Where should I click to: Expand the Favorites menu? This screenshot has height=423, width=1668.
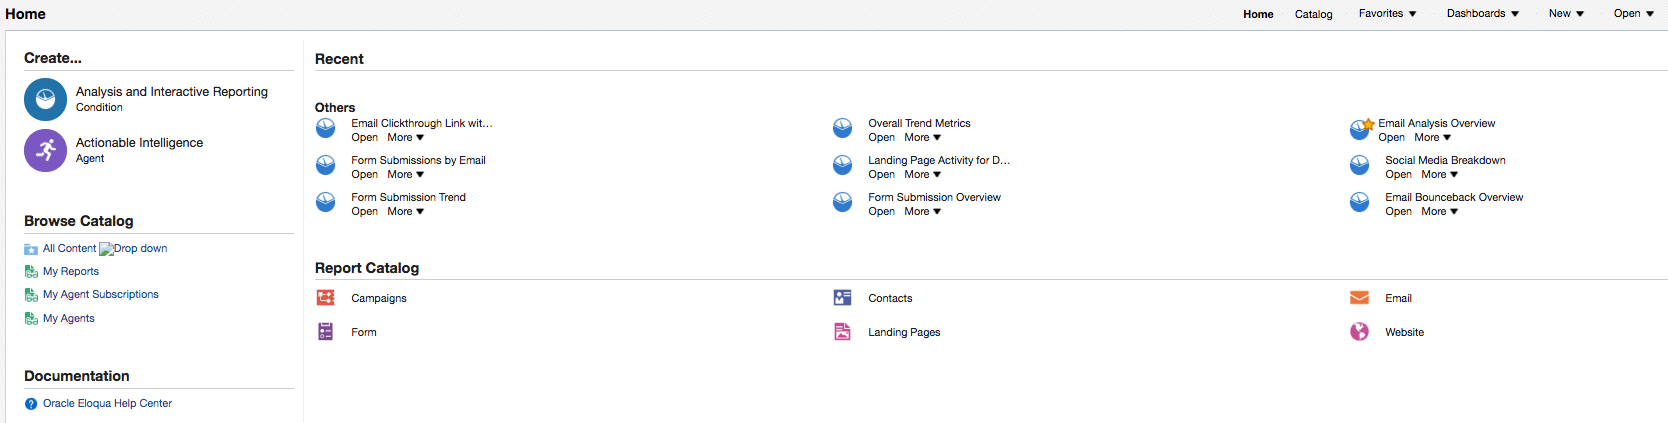click(1388, 14)
